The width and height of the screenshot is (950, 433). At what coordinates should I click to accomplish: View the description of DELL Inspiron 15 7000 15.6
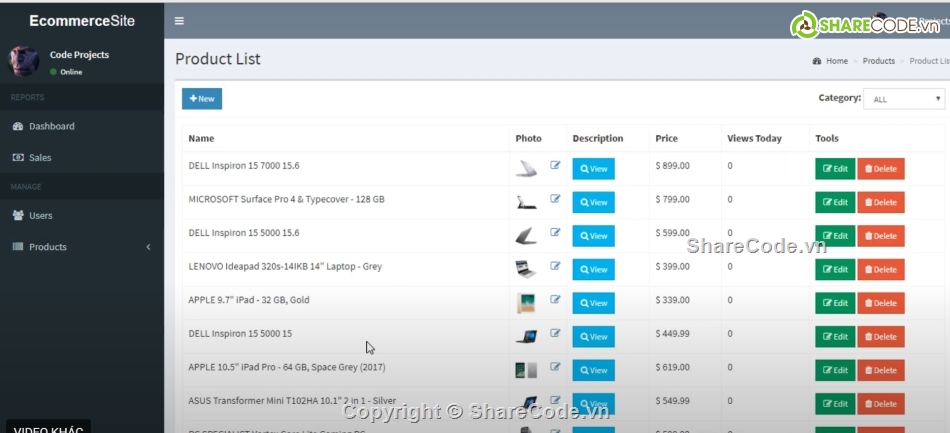click(x=593, y=169)
